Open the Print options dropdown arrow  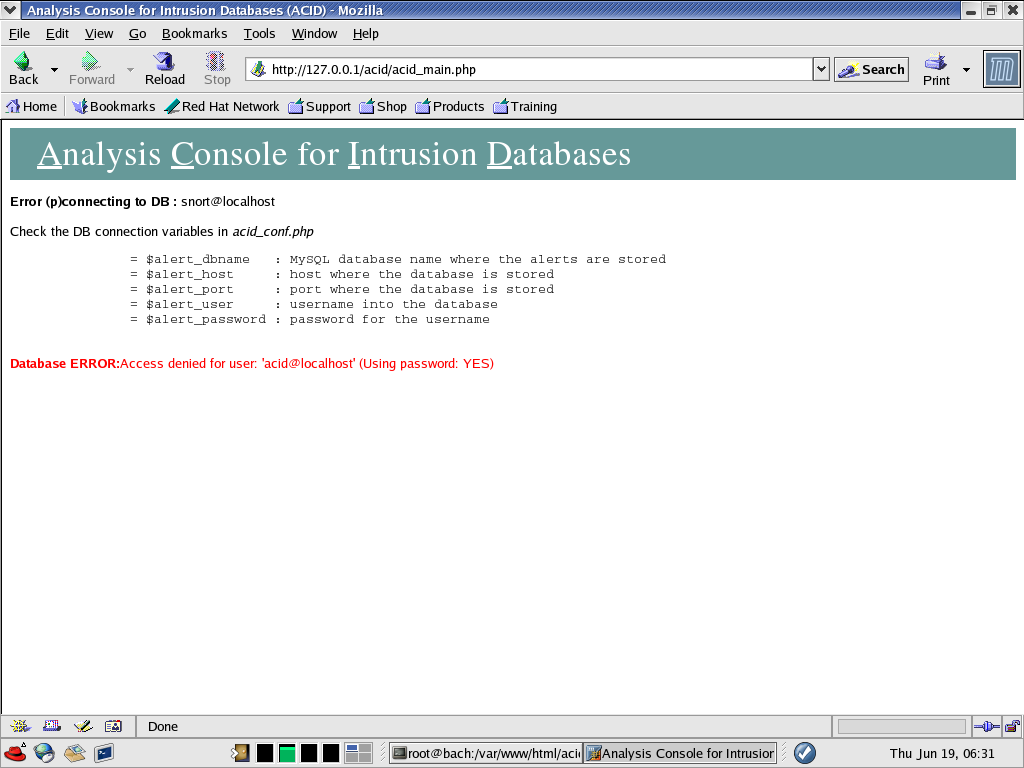[x=967, y=70]
